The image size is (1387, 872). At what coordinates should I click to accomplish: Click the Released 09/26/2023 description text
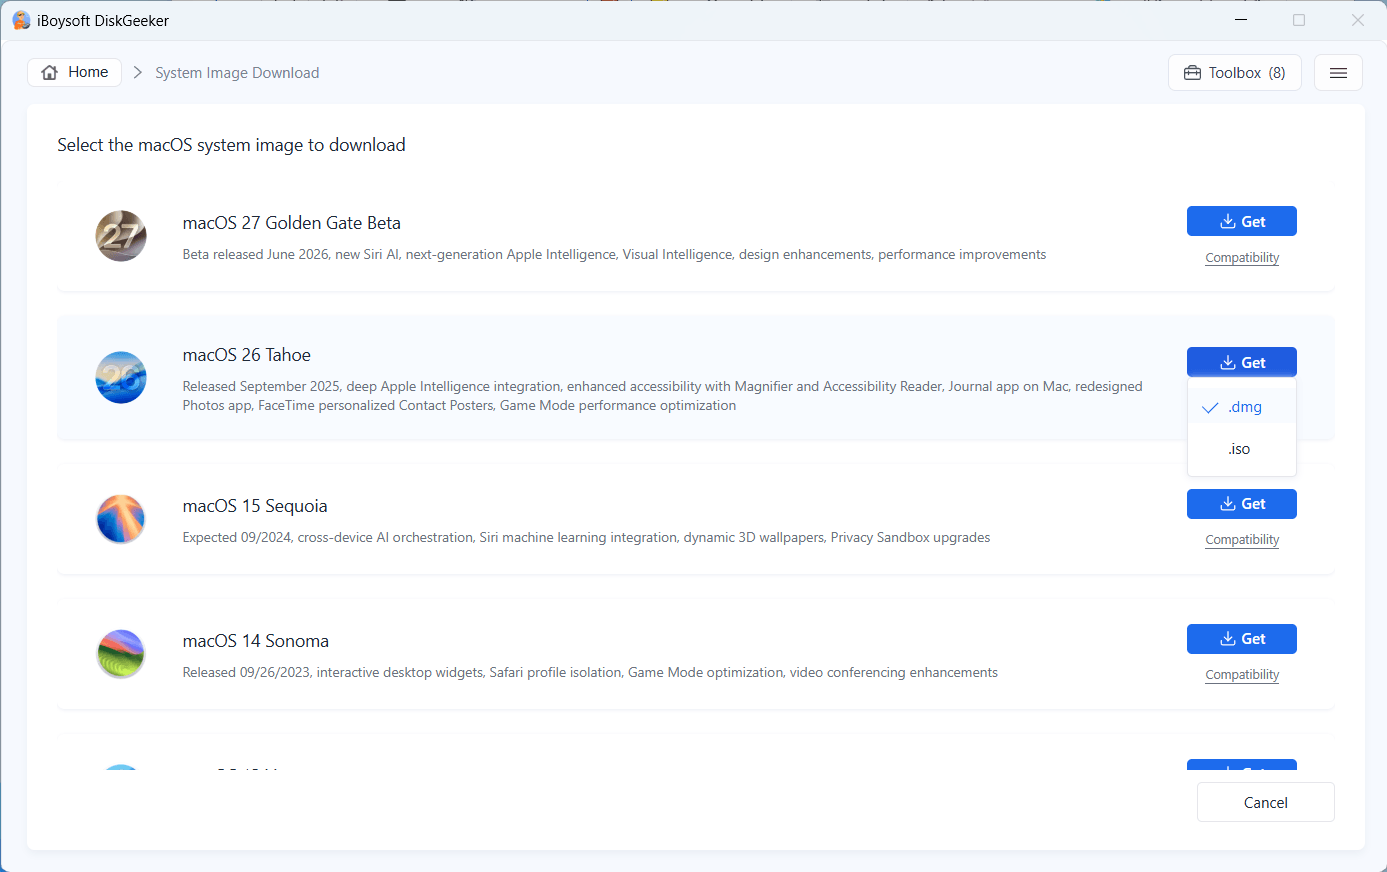[590, 673]
